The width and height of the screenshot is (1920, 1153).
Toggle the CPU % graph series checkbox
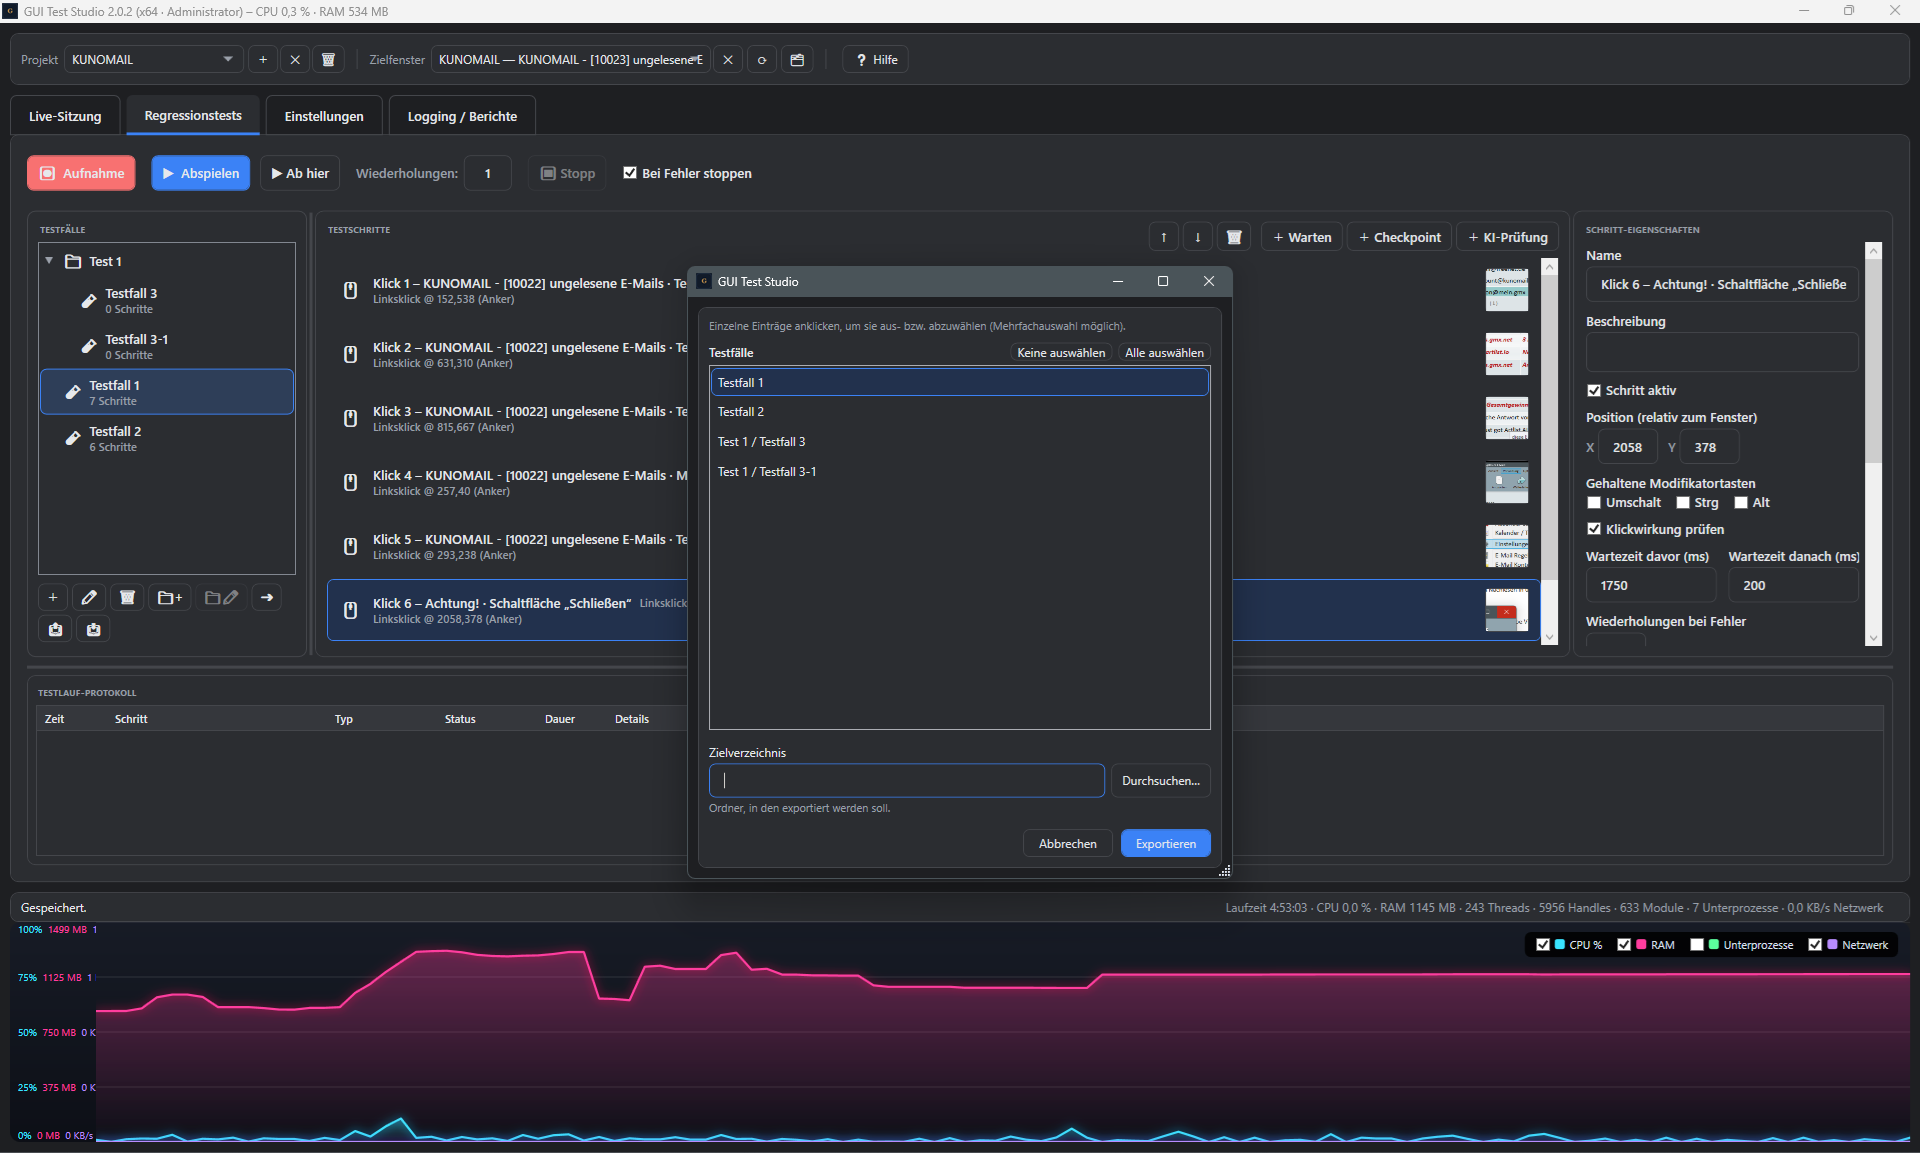pos(1543,945)
